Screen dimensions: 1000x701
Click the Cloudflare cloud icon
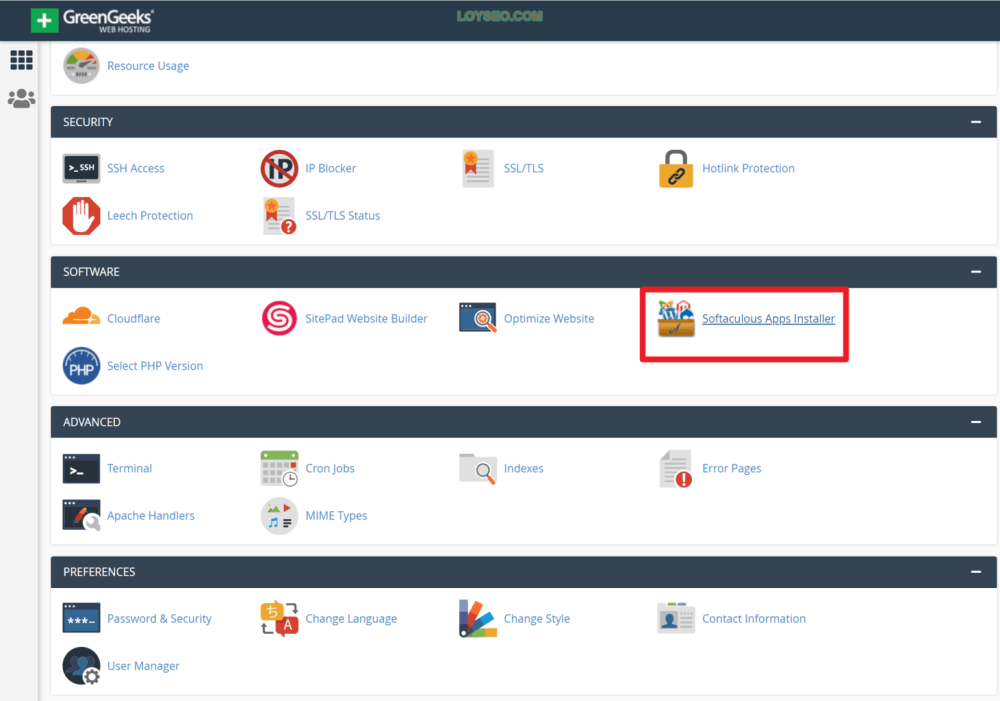click(x=81, y=316)
